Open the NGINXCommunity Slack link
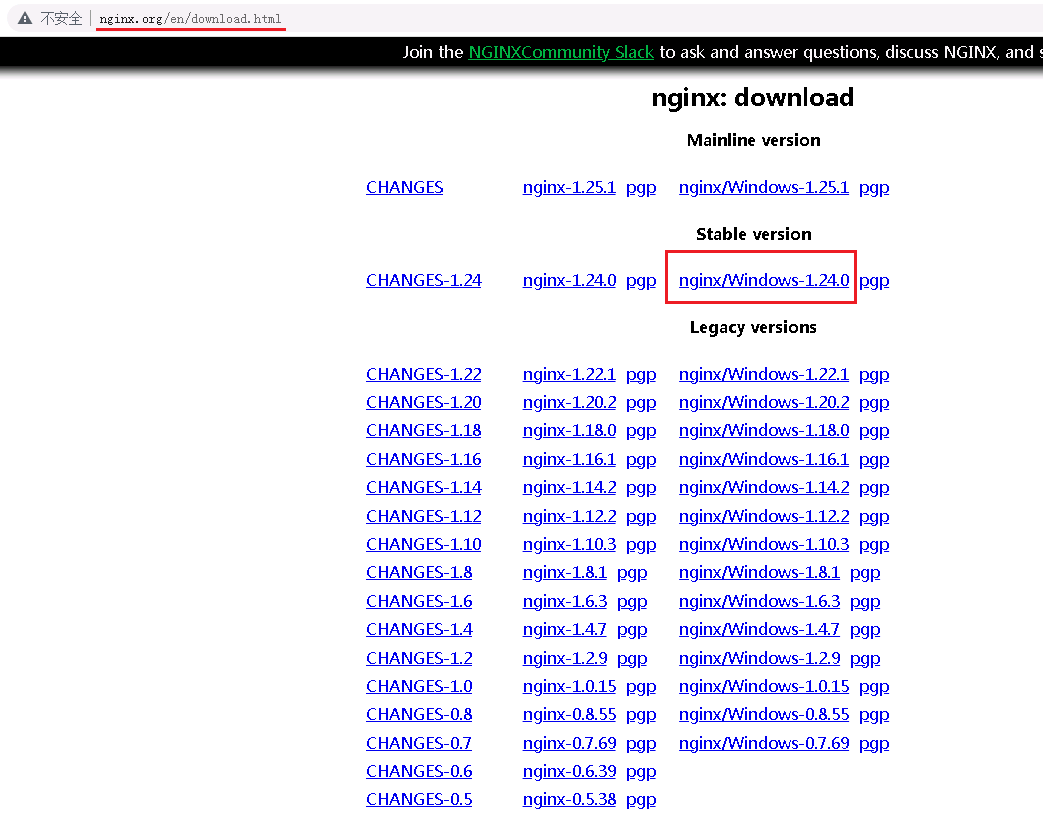This screenshot has height=822, width=1043. click(561, 52)
